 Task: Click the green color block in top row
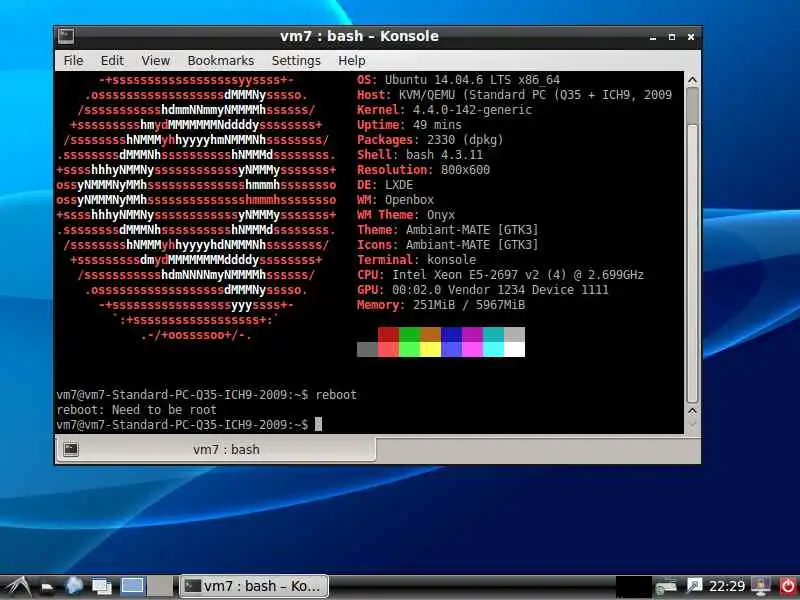[x=409, y=335]
